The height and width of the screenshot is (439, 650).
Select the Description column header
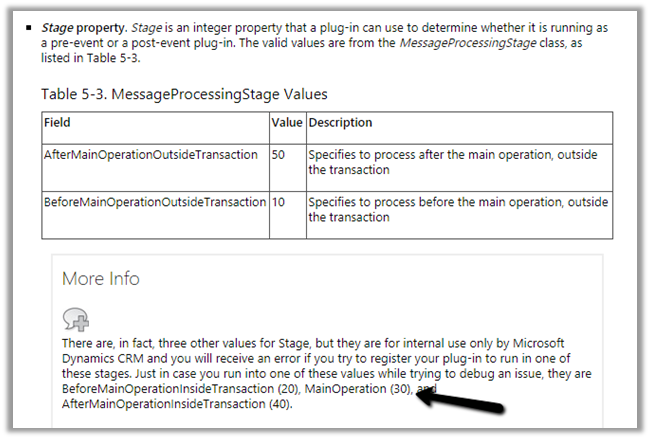point(340,123)
